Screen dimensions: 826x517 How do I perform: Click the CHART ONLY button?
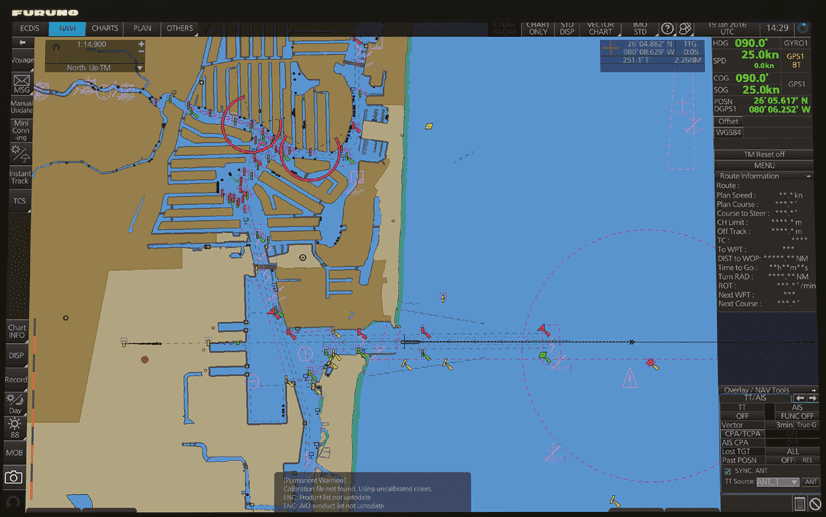[x=538, y=28]
